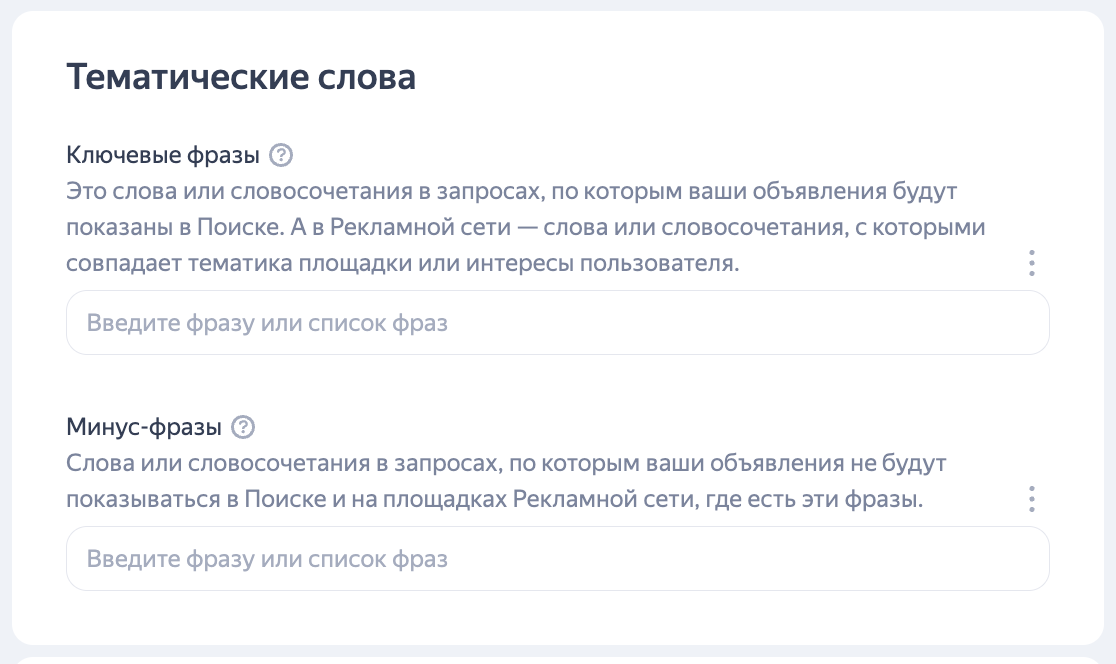Click the text 'показываться в Поиске' in minus description

pos(196,499)
